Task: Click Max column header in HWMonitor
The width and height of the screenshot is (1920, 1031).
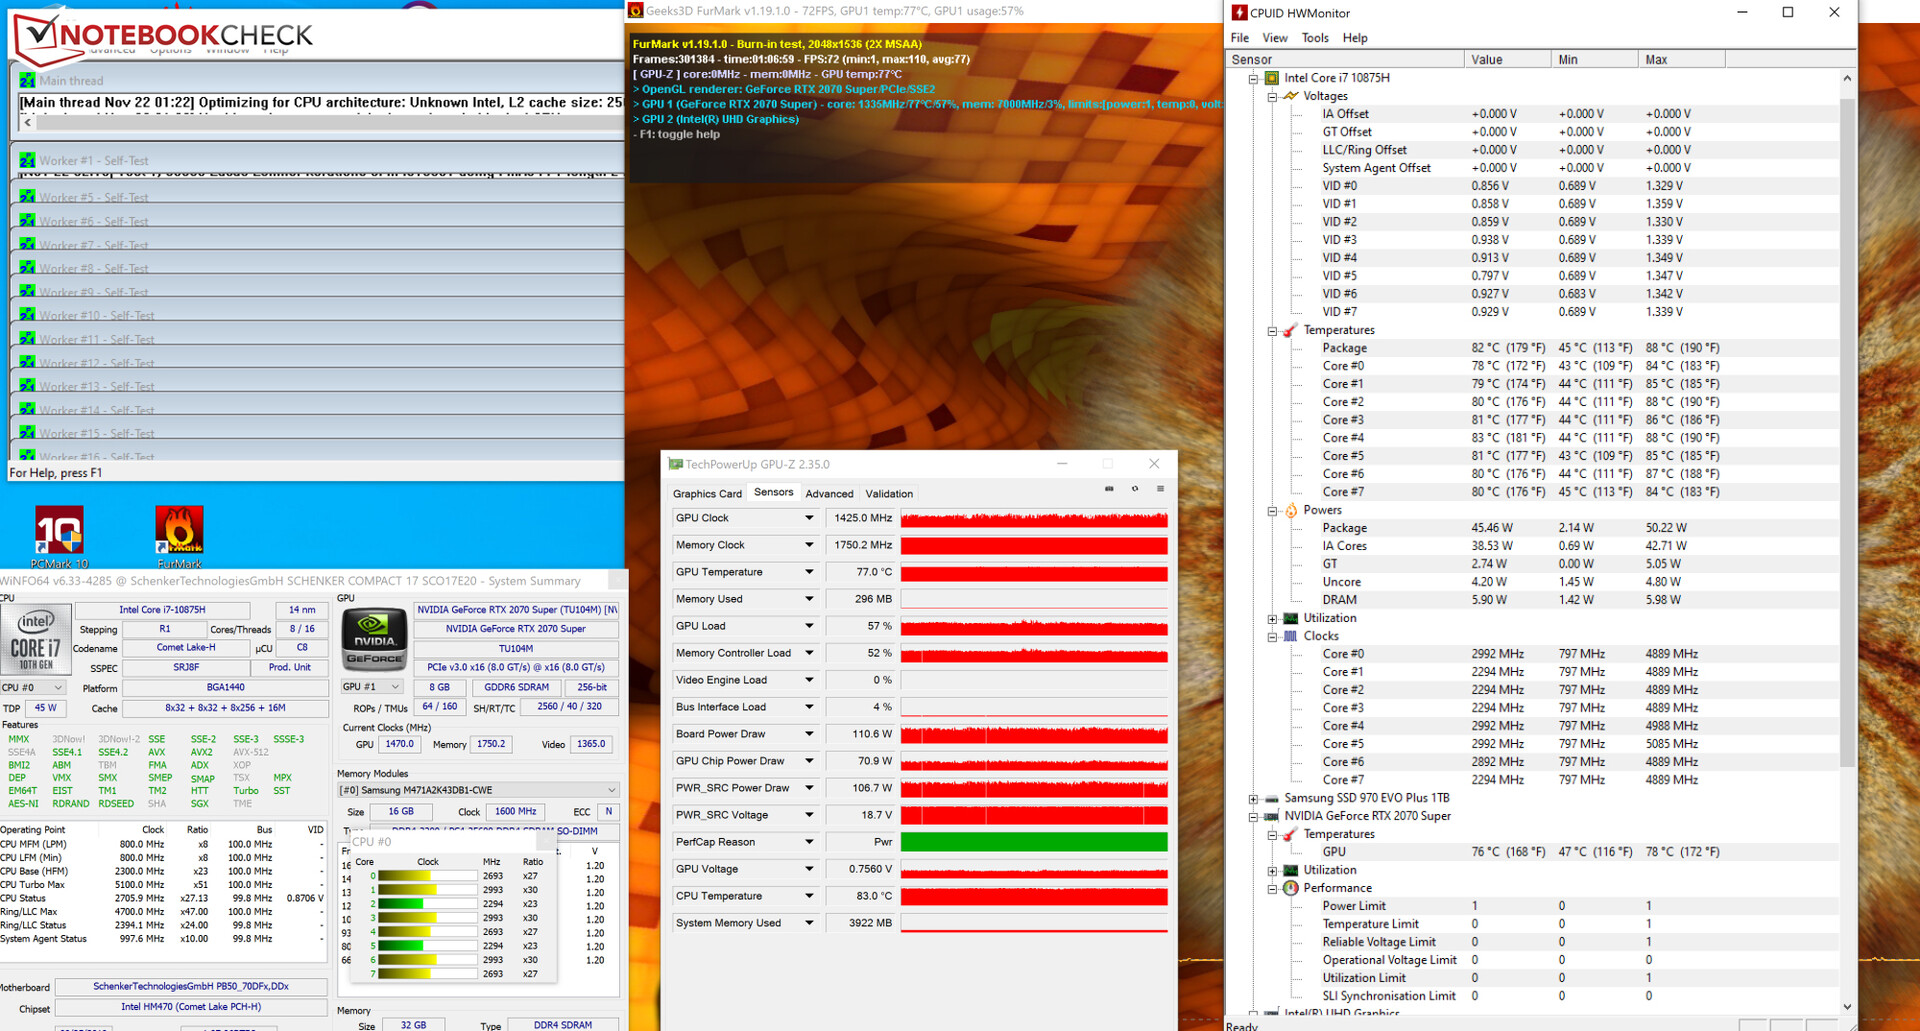Action: click(1682, 59)
